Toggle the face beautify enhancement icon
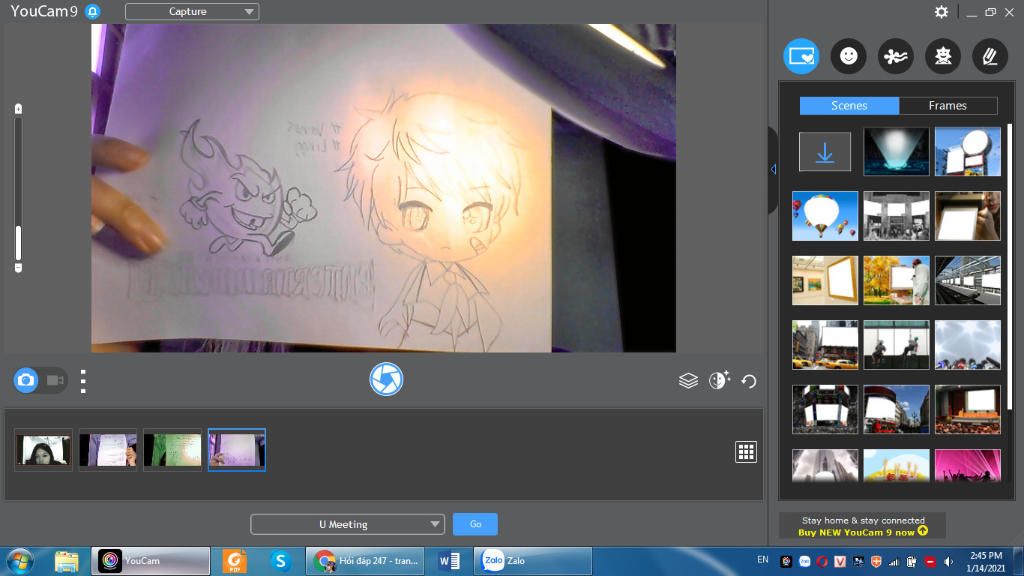Screen dimensions: 1024x576 coord(719,380)
